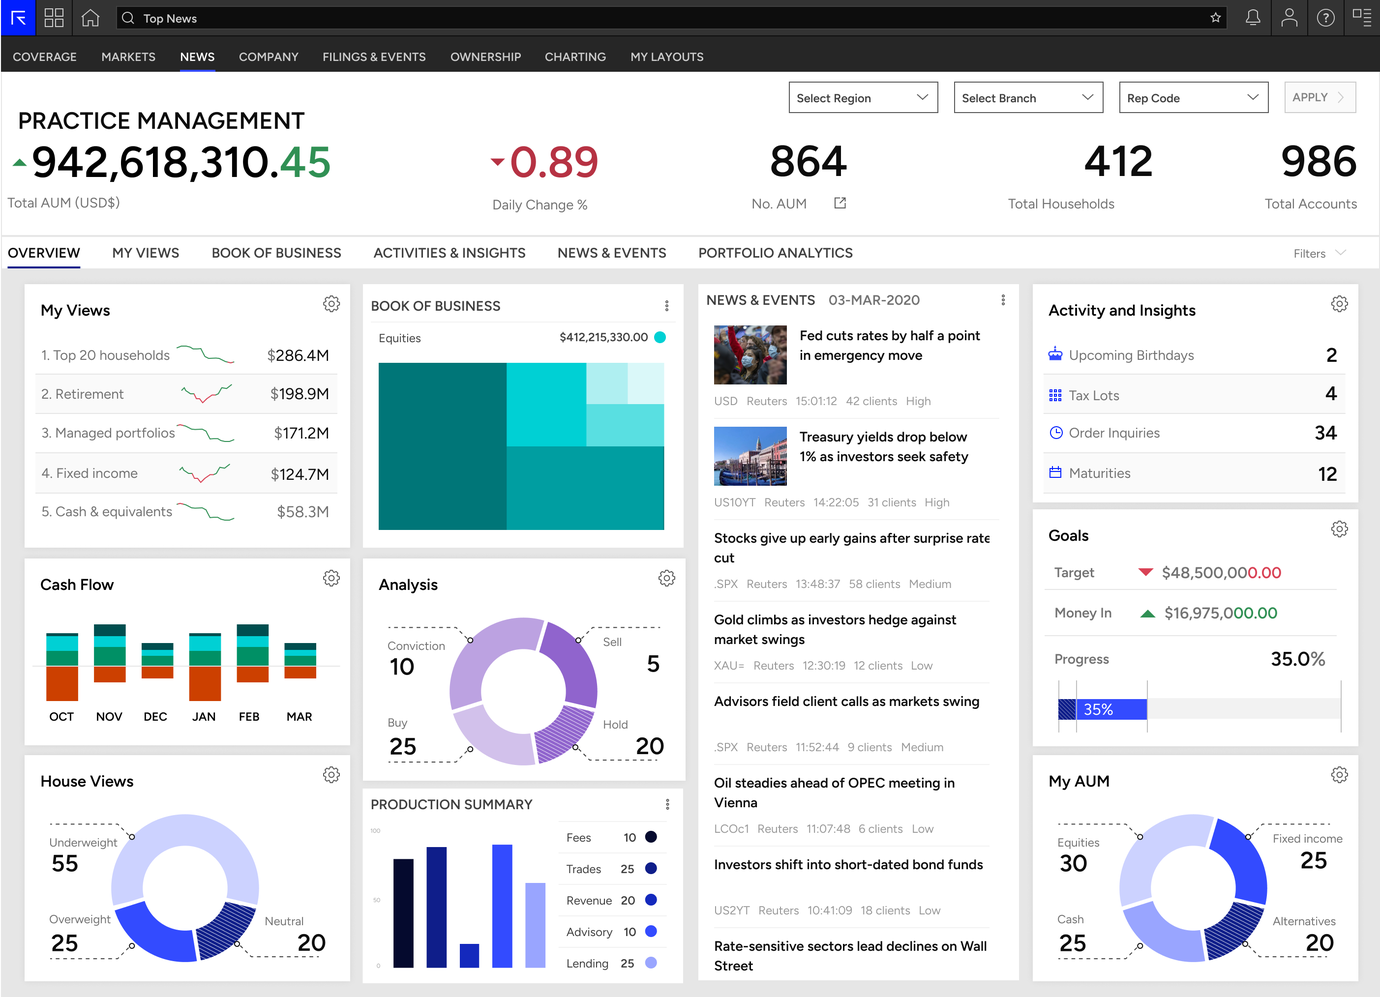Open News & Events kebab menu
This screenshot has width=1380, height=997.
[x=1003, y=300]
